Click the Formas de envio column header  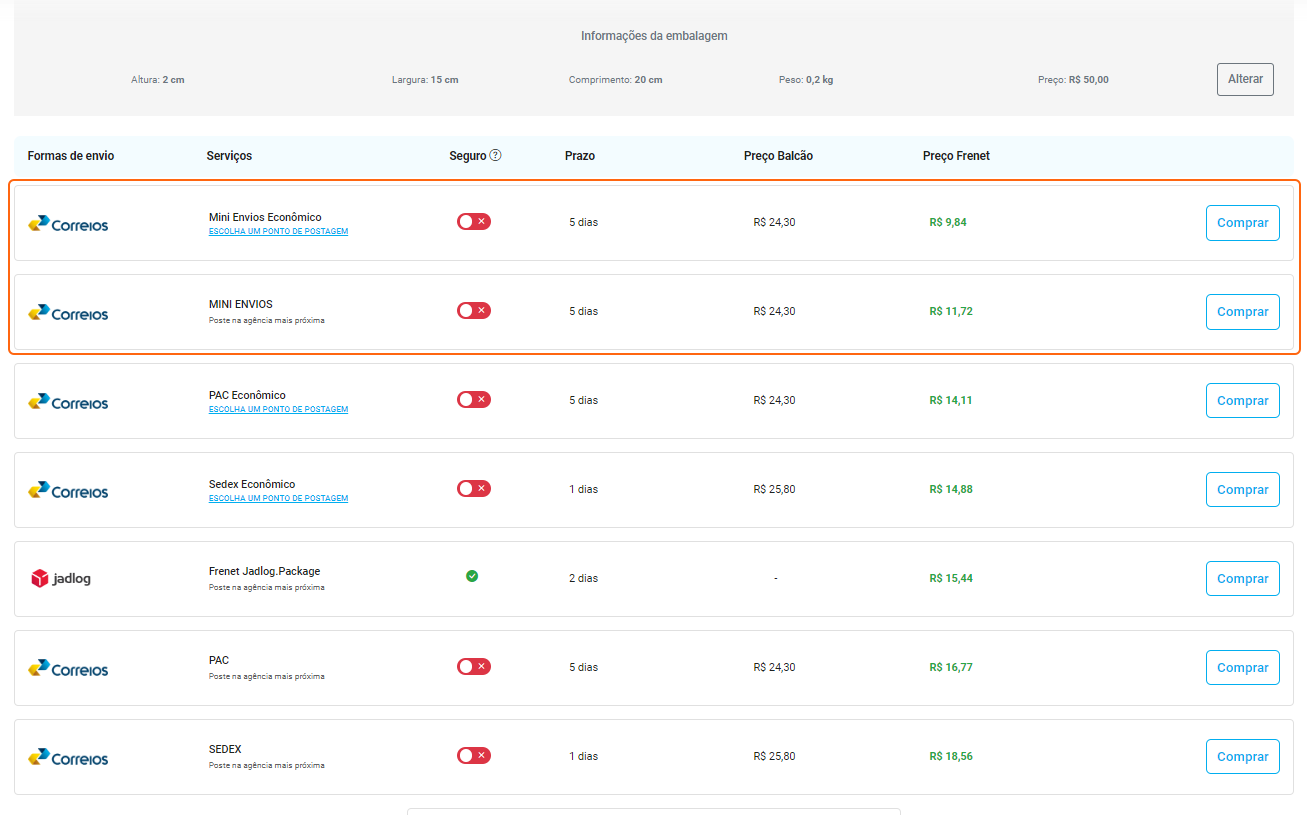tap(71, 156)
